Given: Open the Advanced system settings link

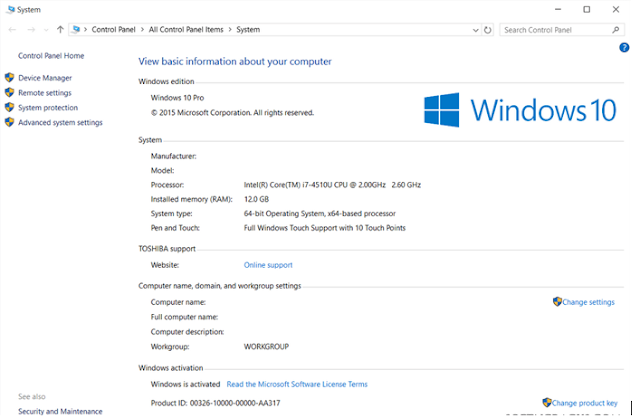Looking at the screenshot, I should click(60, 122).
